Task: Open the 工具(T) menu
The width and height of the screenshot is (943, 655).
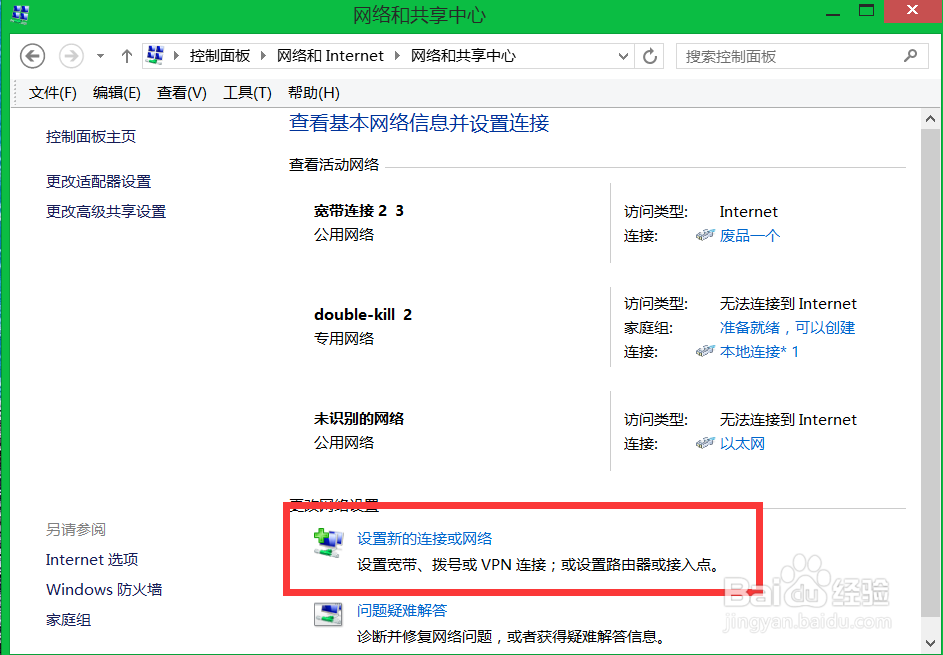Action: (246, 92)
